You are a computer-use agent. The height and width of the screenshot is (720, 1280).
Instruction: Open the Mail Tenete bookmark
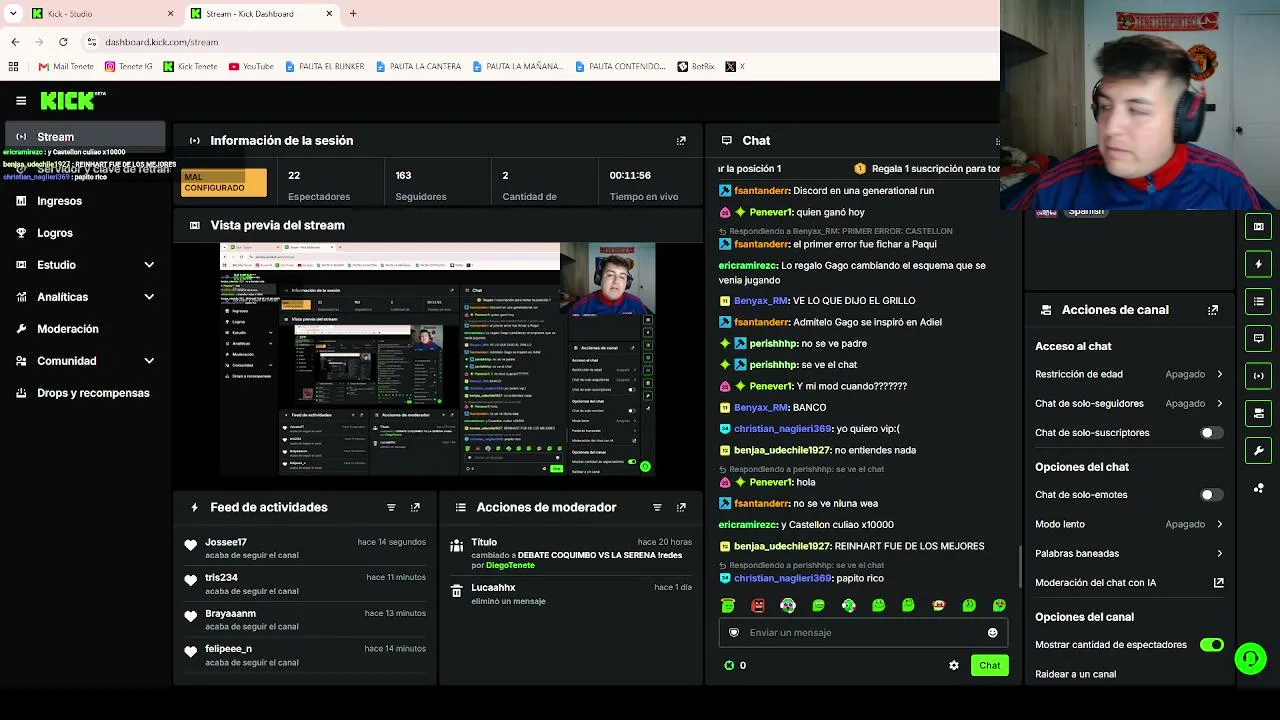click(66, 67)
